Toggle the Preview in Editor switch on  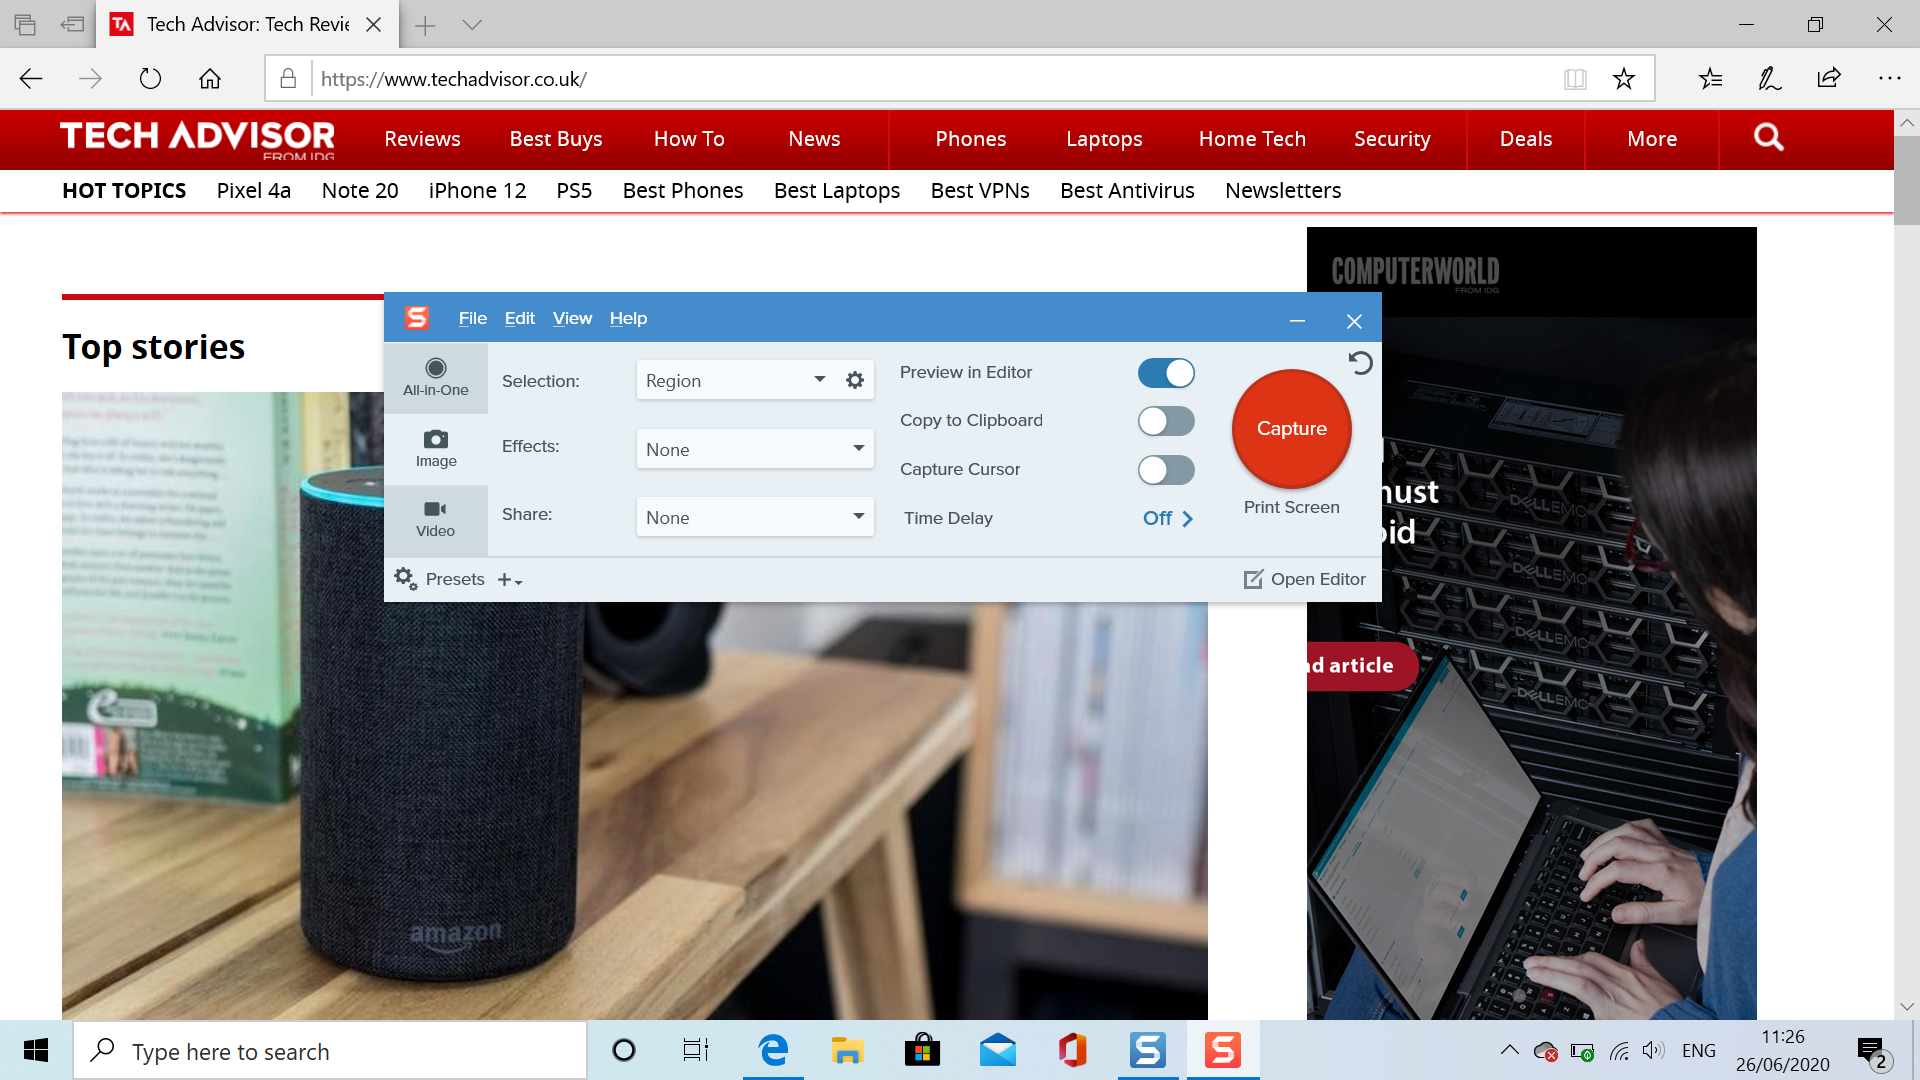(1167, 372)
